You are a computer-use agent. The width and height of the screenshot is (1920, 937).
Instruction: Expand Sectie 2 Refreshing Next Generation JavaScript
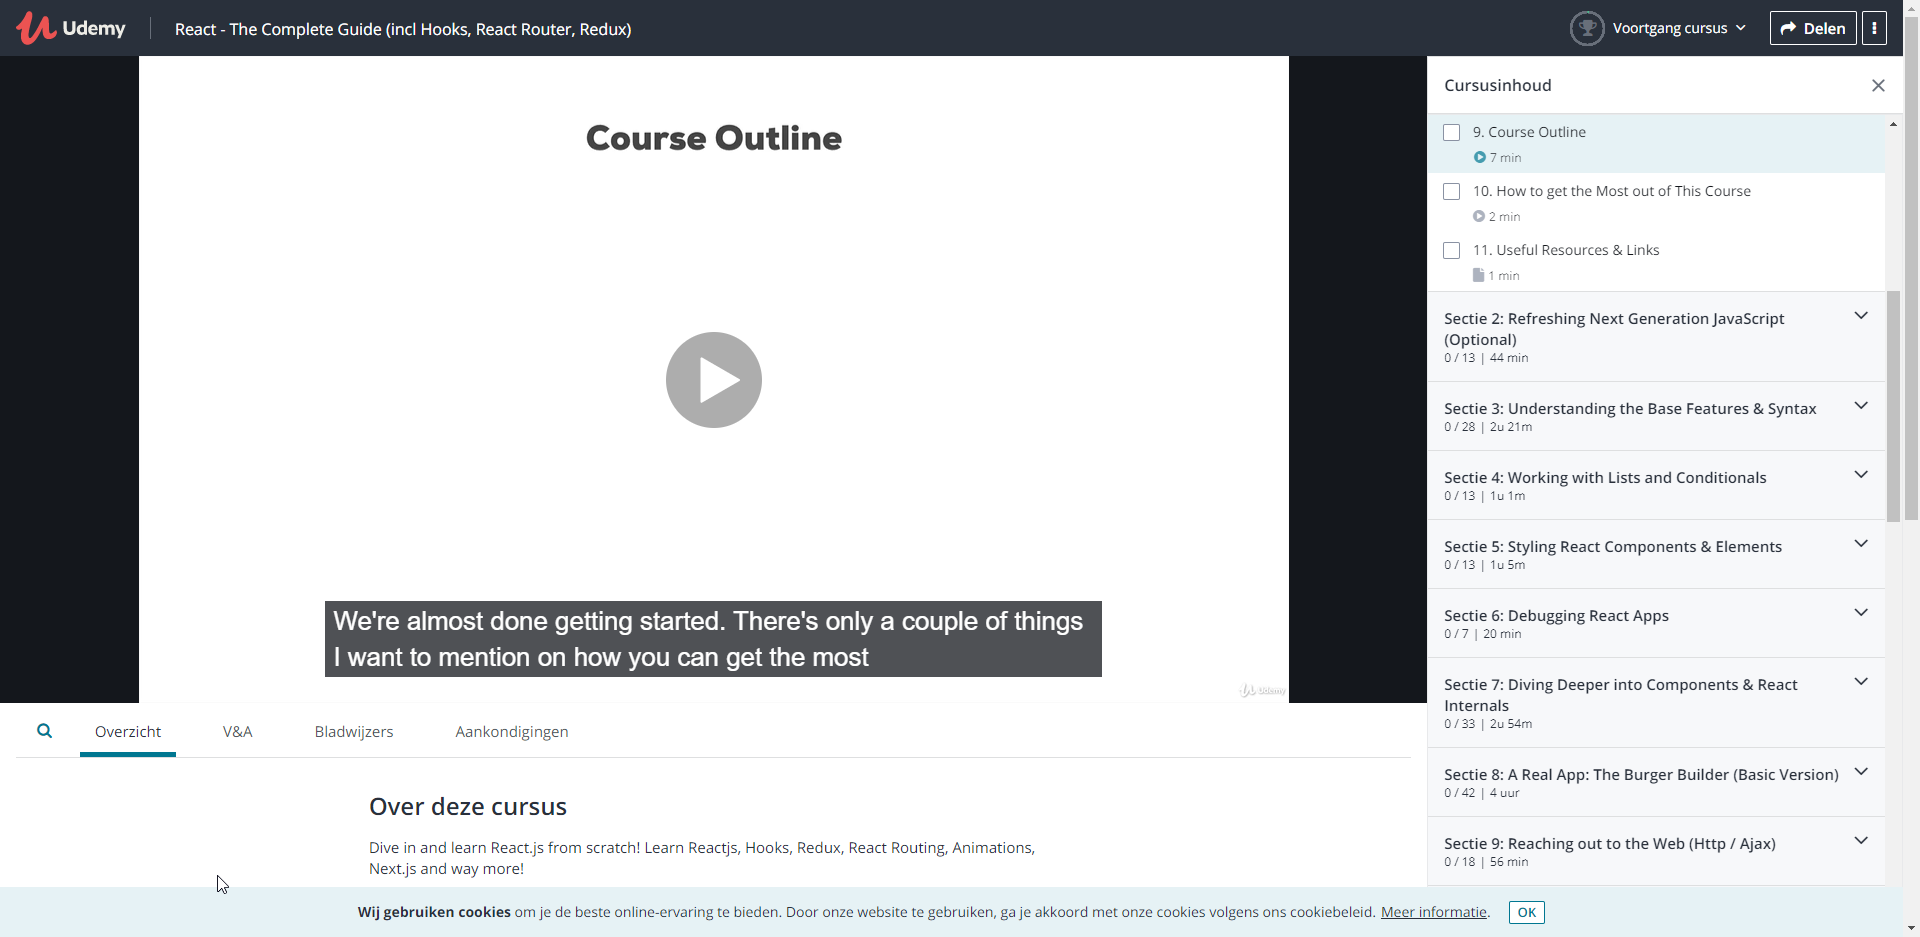tap(1860, 316)
